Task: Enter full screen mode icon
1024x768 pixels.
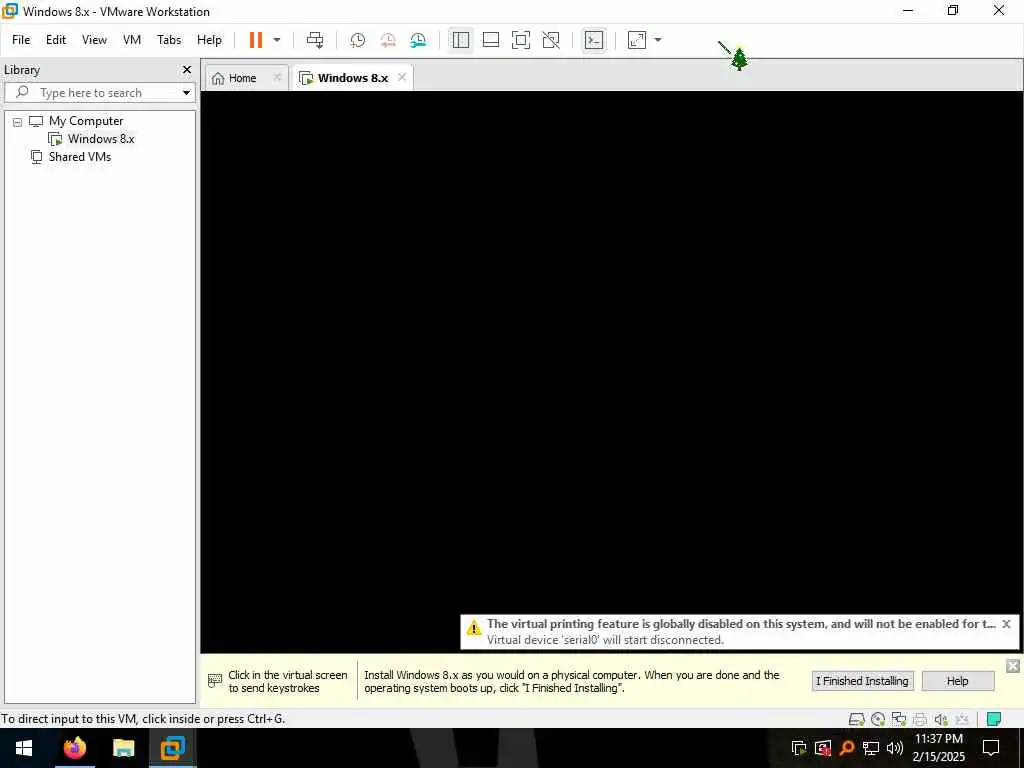Action: coord(520,40)
